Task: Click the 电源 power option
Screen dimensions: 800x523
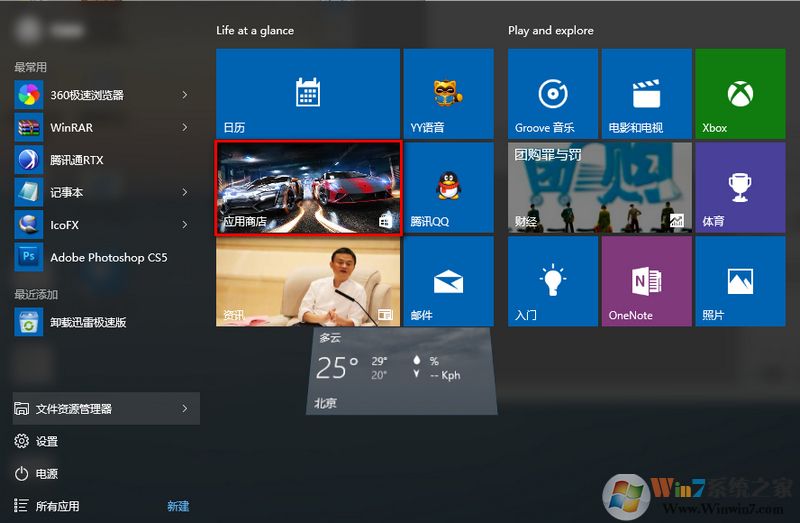Action: pyautogui.click(x=46, y=473)
